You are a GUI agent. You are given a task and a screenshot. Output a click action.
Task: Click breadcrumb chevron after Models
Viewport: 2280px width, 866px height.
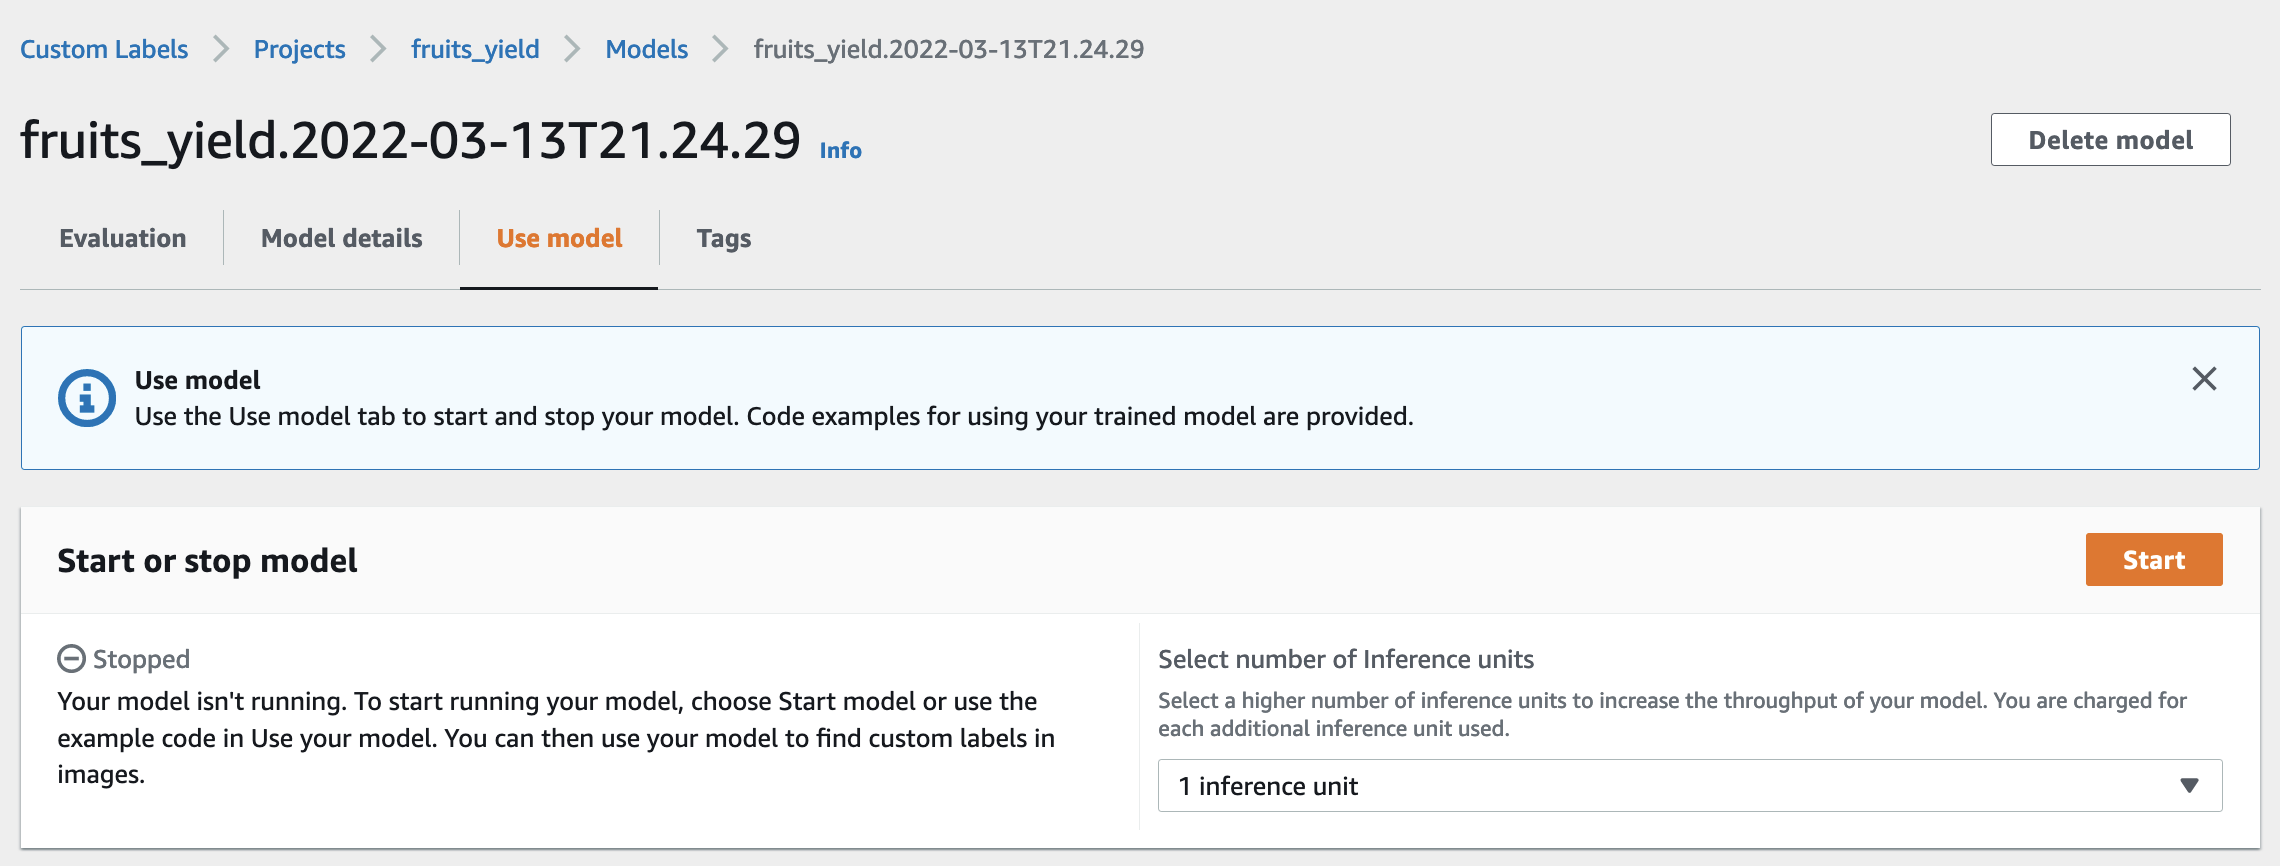(720, 49)
